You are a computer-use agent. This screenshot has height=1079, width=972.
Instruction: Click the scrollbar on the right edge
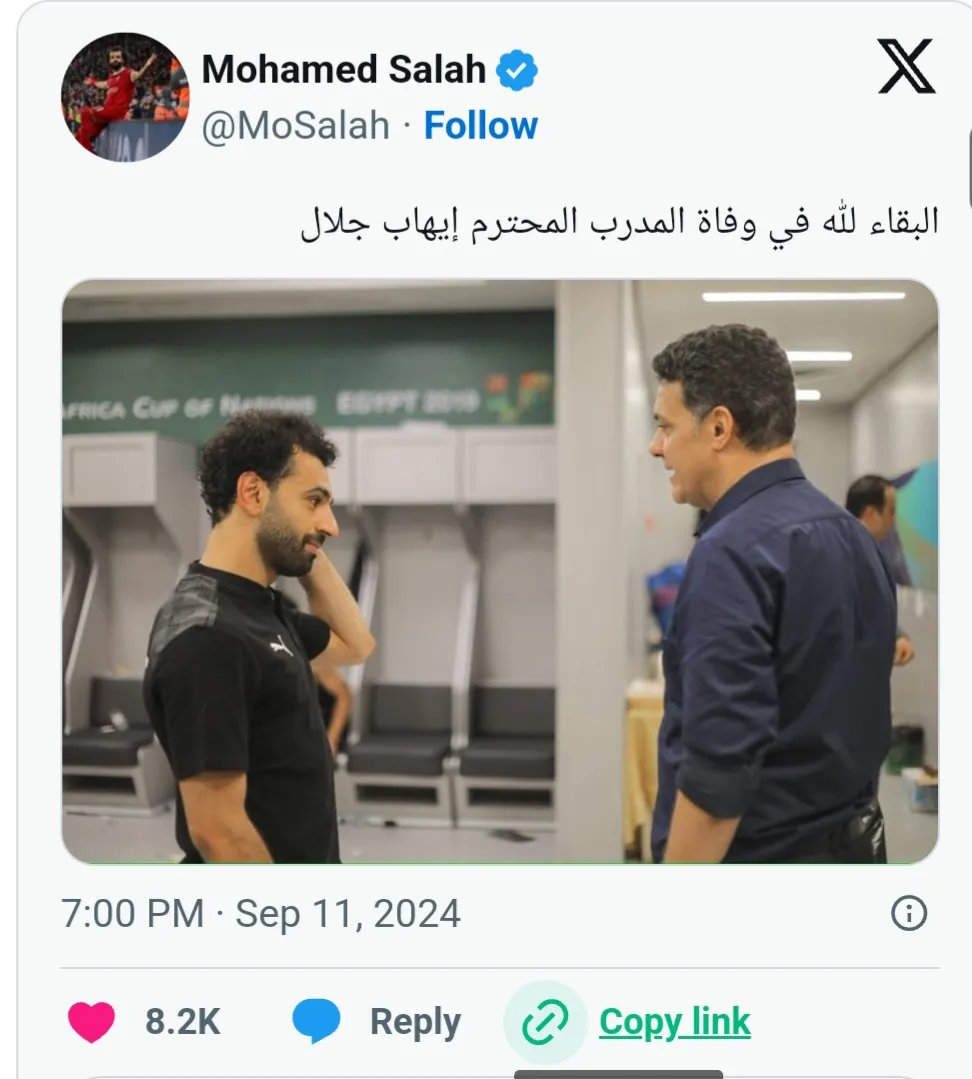(x=969, y=170)
